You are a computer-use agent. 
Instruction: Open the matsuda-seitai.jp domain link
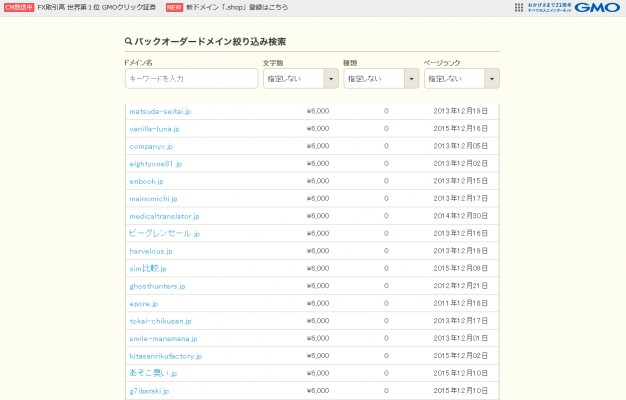point(160,111)
